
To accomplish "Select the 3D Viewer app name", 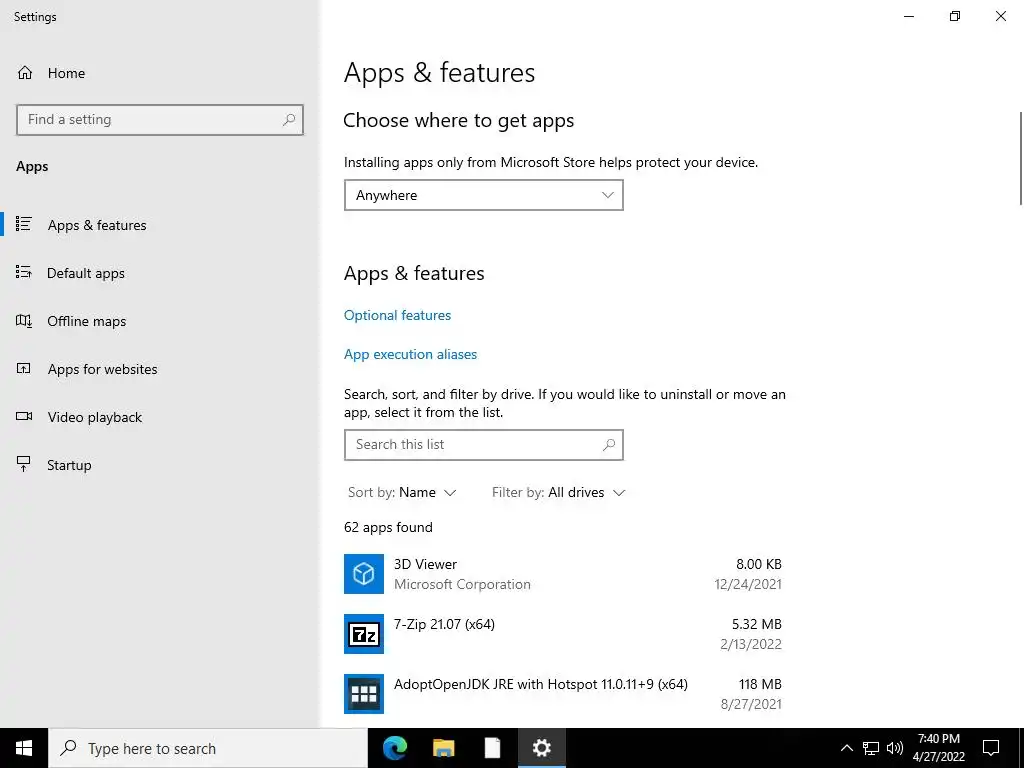I will (425, 564).
